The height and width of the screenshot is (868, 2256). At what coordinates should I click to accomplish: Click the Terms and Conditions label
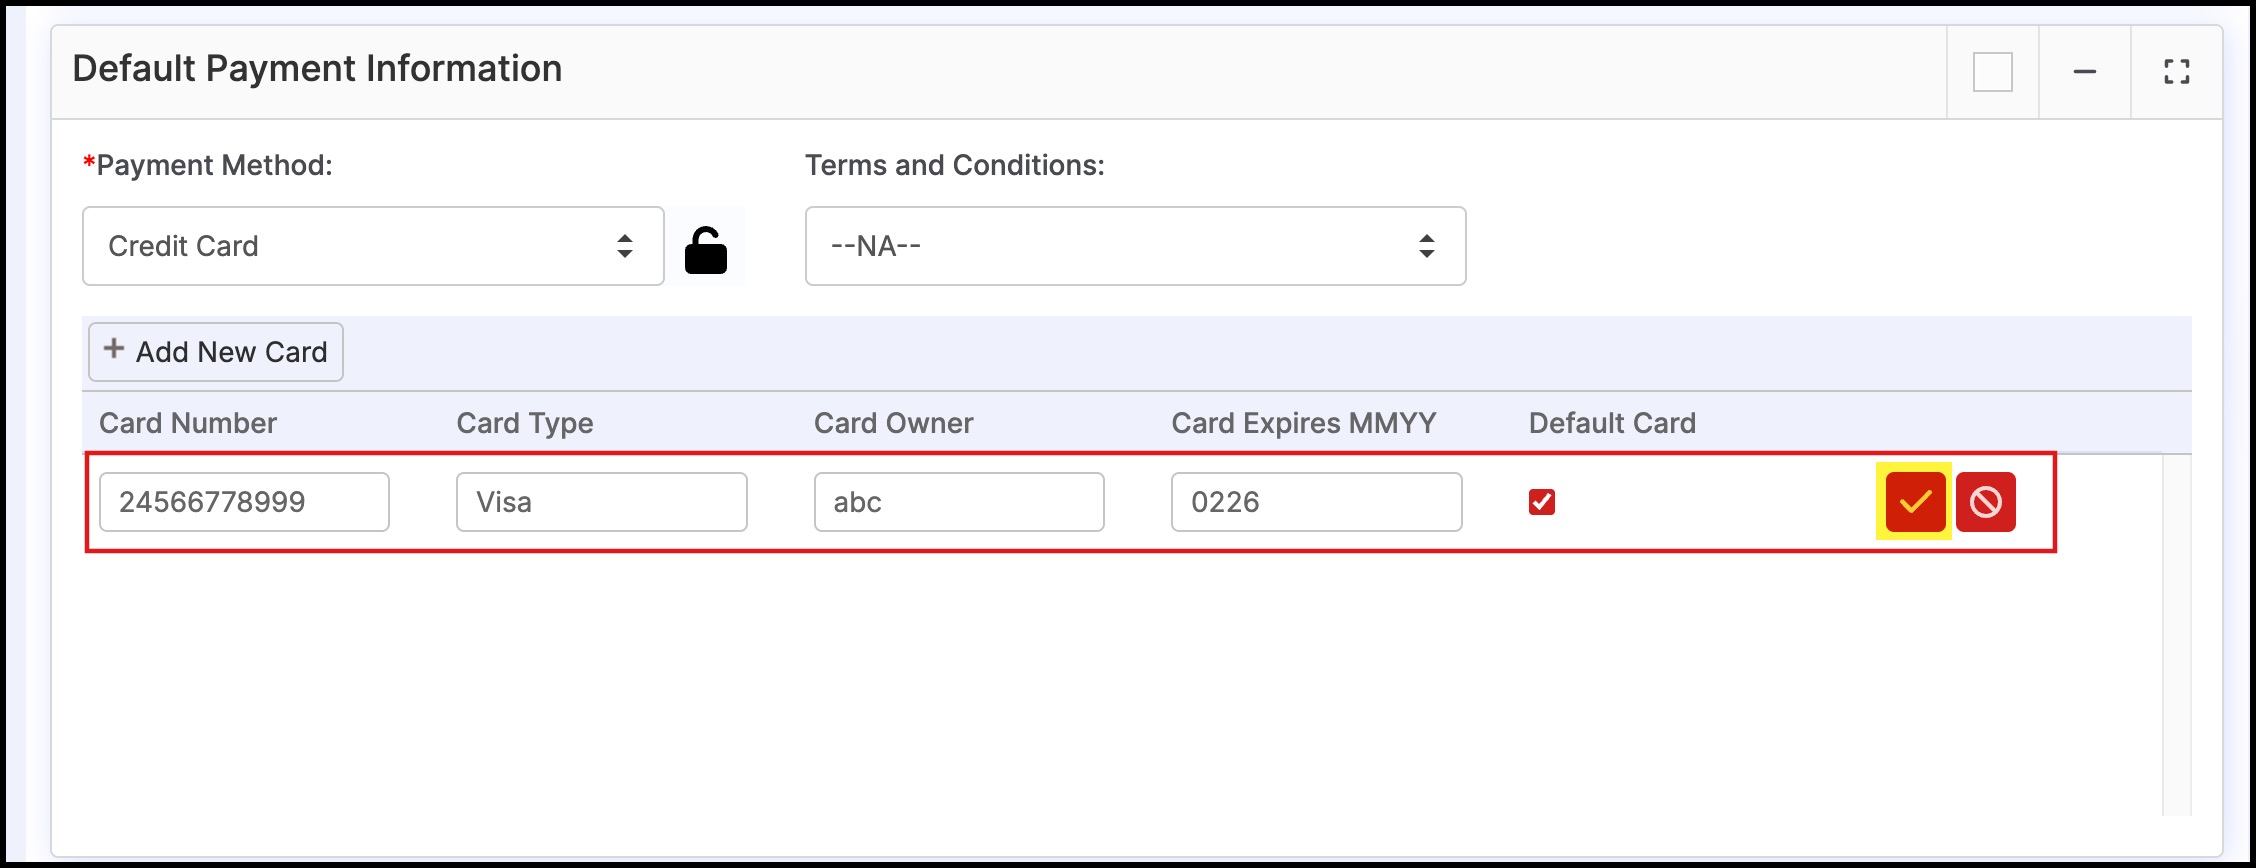(x=955, y=165)
